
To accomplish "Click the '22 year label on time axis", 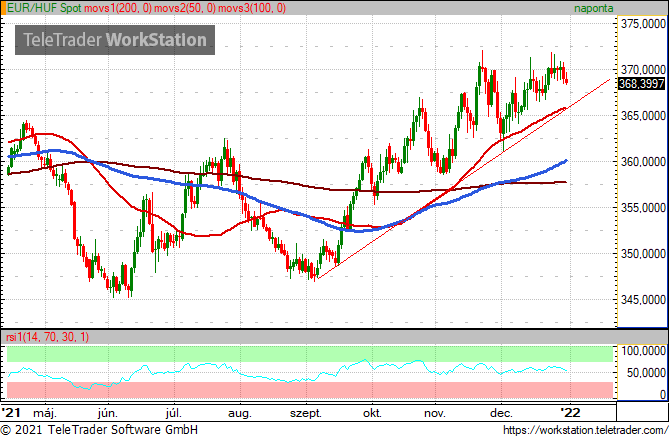I will pos(570,413).
